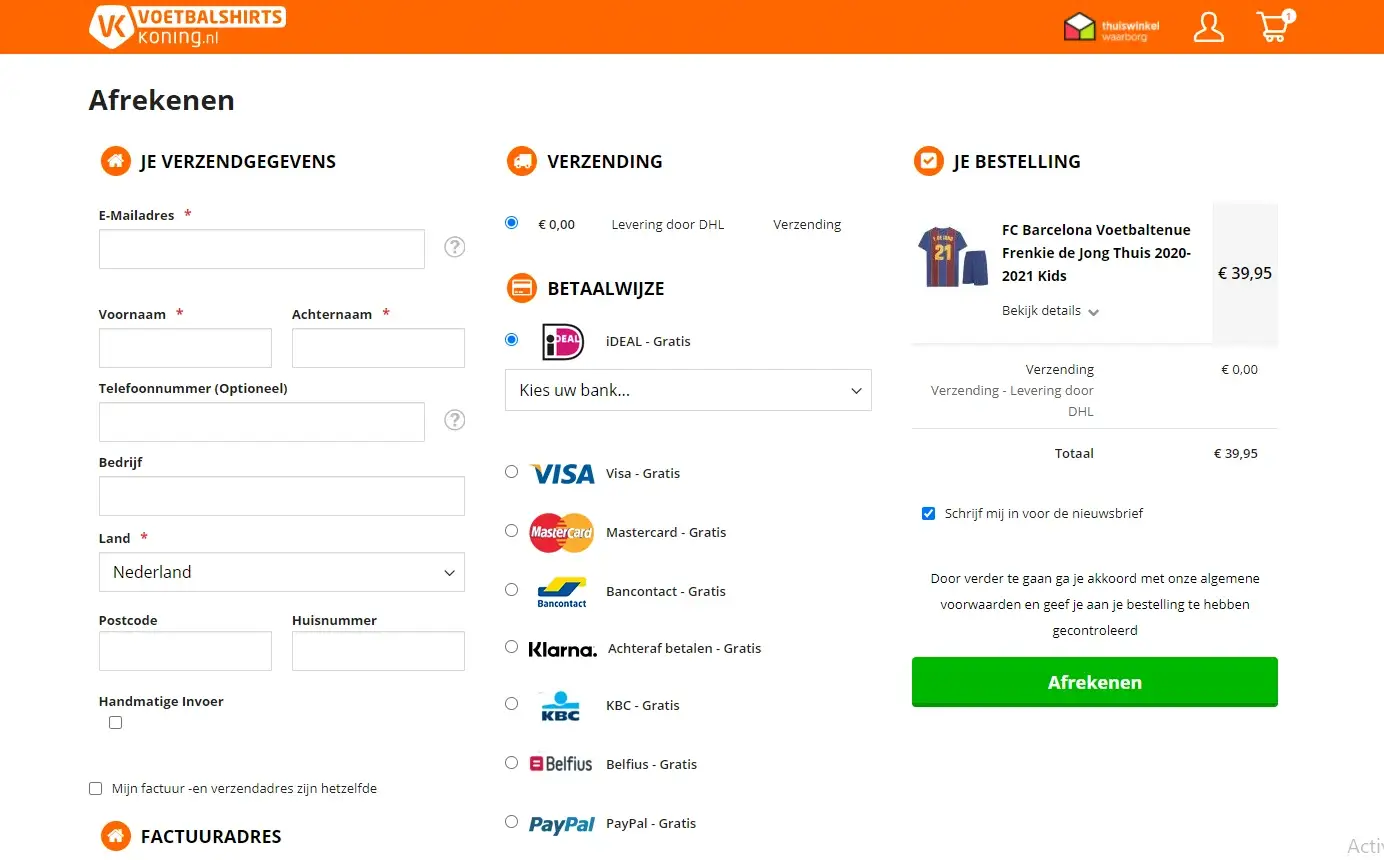1384x860 pixels.
Task: Click inside the Postcode field
Action: (185, 650)
